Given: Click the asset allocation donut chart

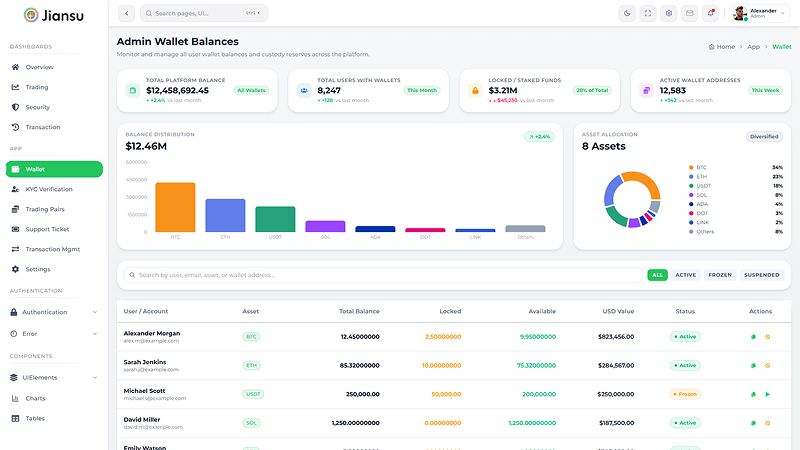Looking at the screenshot, I should point(632,199).
